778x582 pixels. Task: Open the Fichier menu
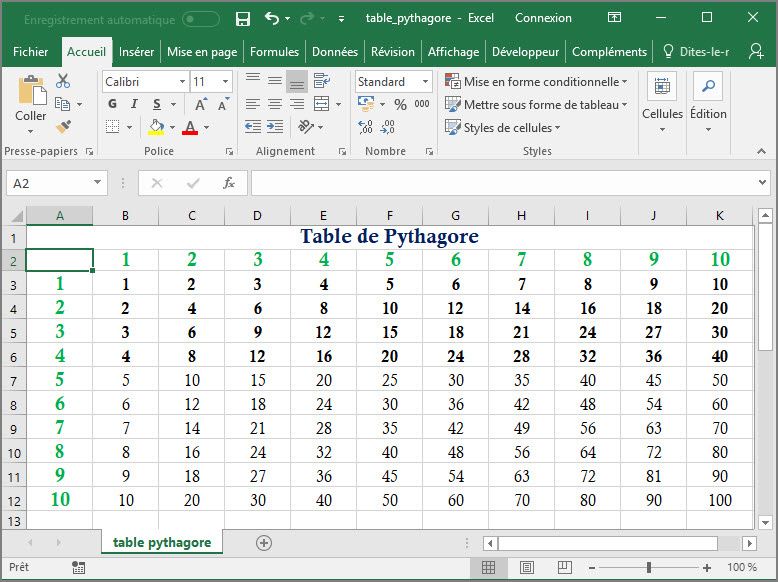click(x=30, y=52)
